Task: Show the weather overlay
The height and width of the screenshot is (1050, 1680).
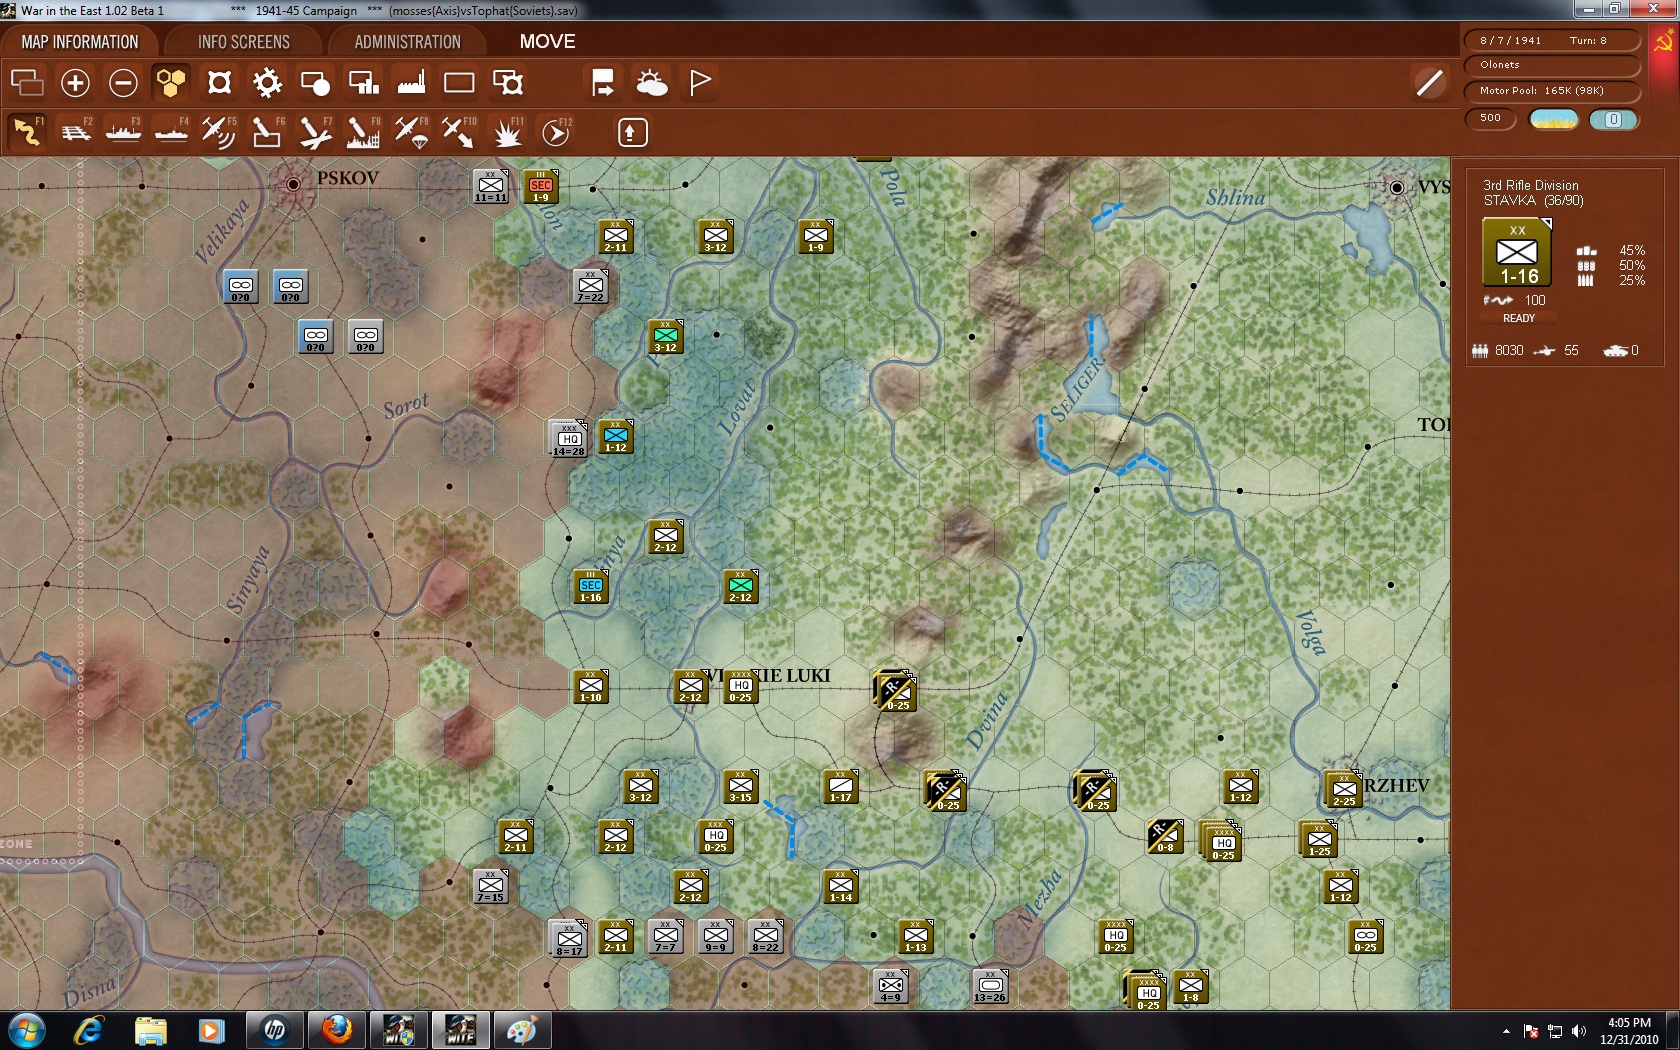Action: pos(651,82)
